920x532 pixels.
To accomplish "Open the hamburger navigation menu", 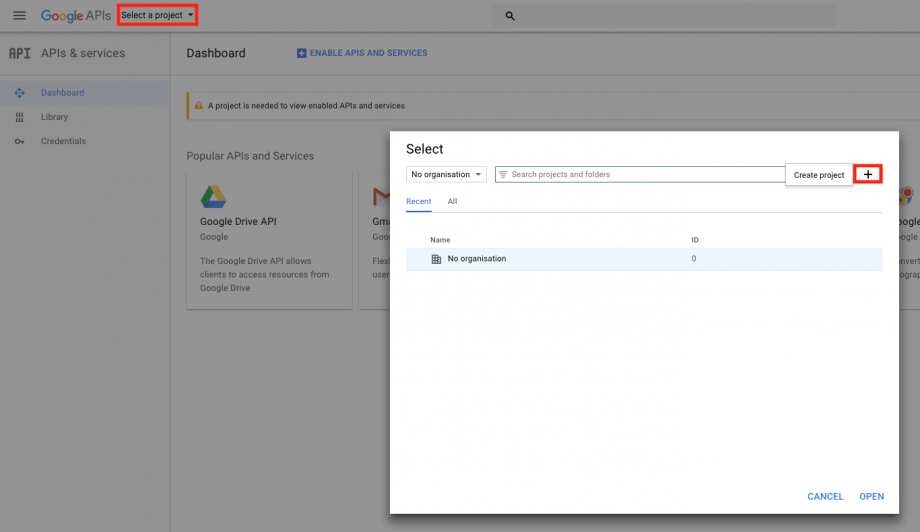I will click(x=19, y=16).
